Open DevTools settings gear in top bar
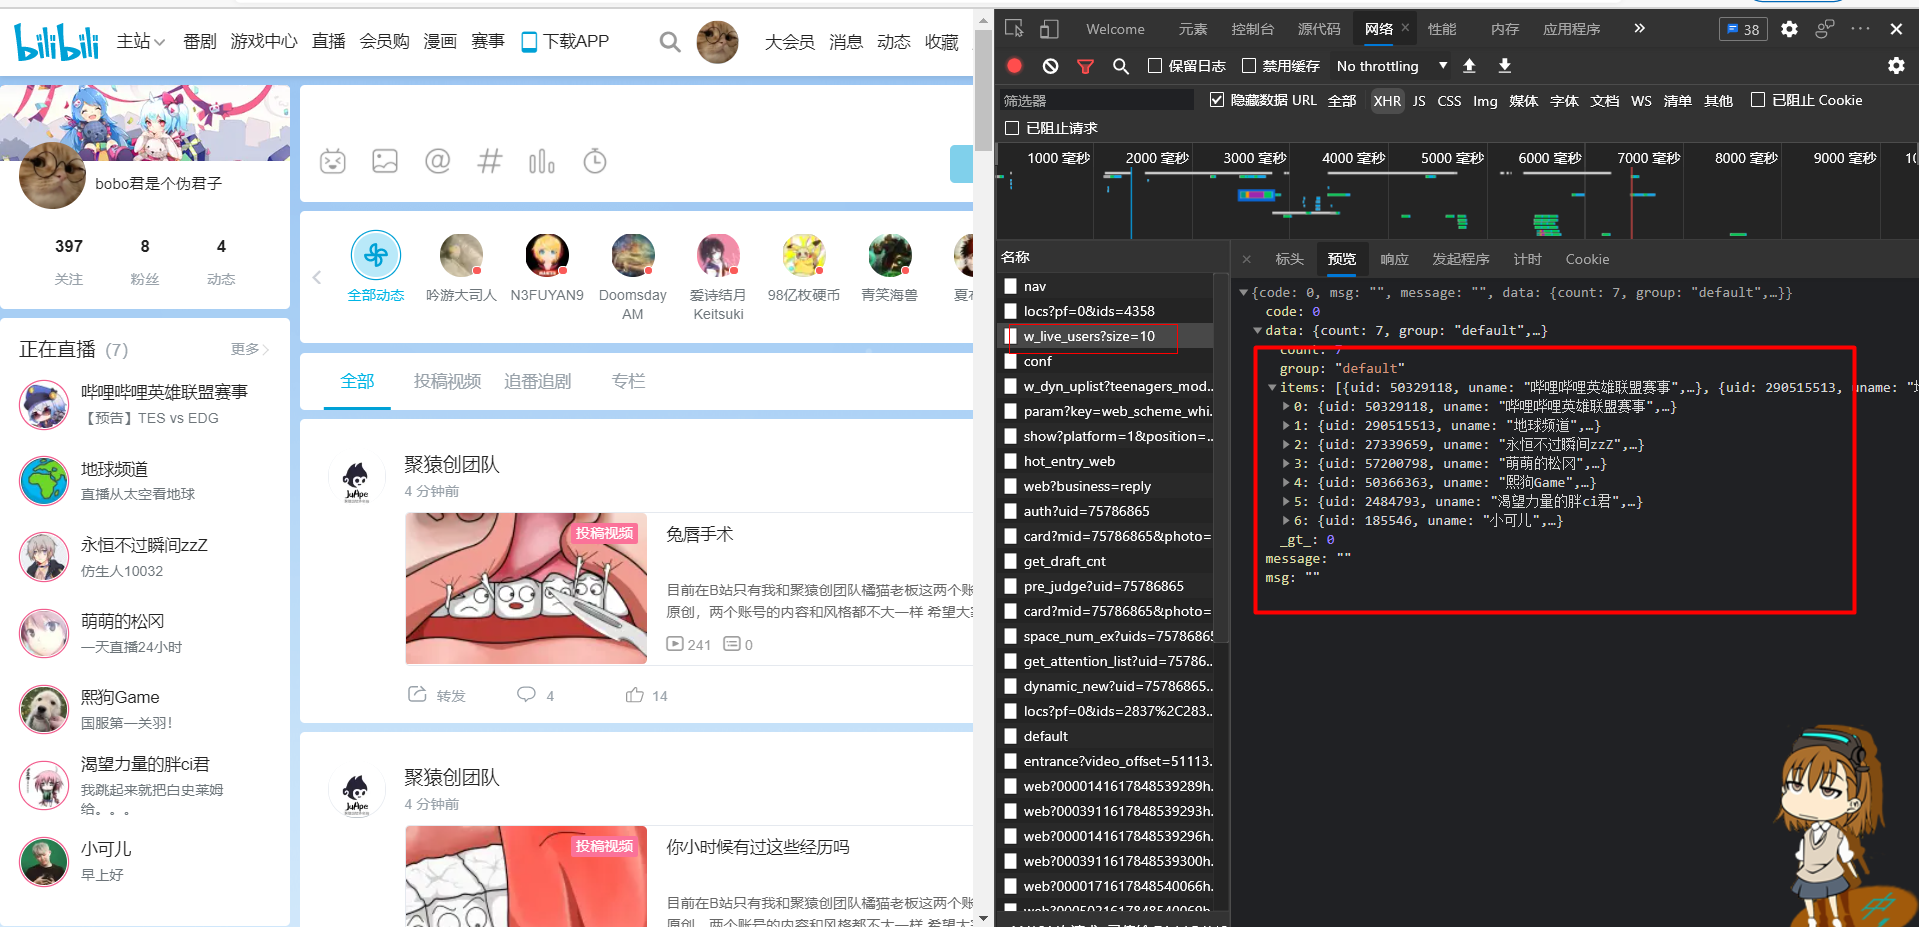 [x=1789, y=29]
